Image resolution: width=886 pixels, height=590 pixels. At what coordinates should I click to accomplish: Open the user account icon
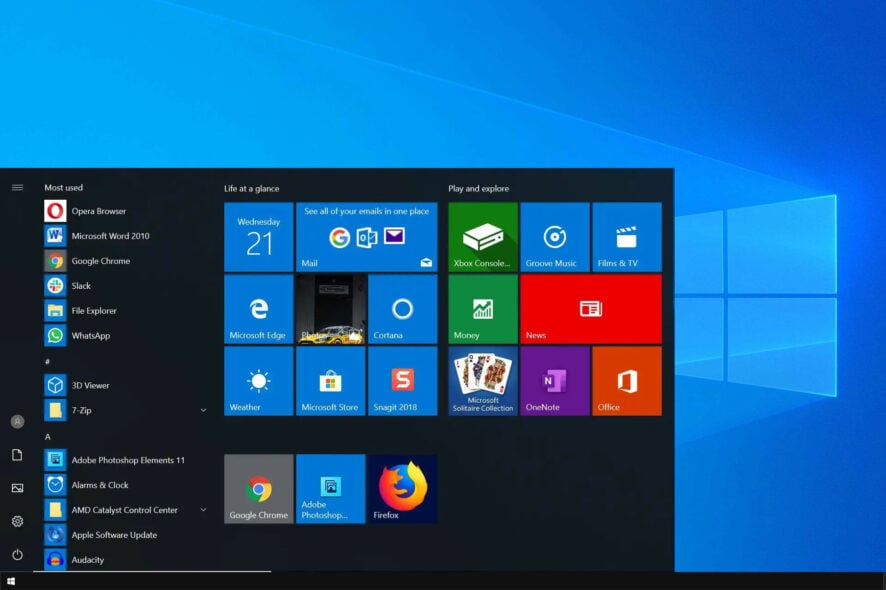18,422
